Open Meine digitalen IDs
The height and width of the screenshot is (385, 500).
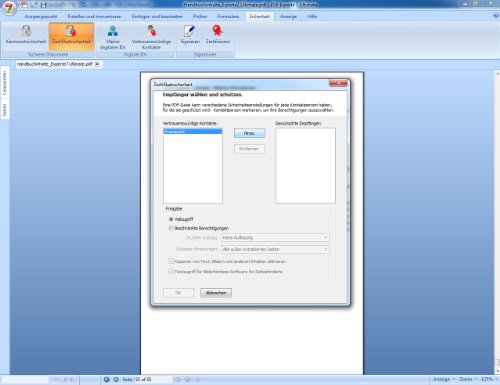113,37
